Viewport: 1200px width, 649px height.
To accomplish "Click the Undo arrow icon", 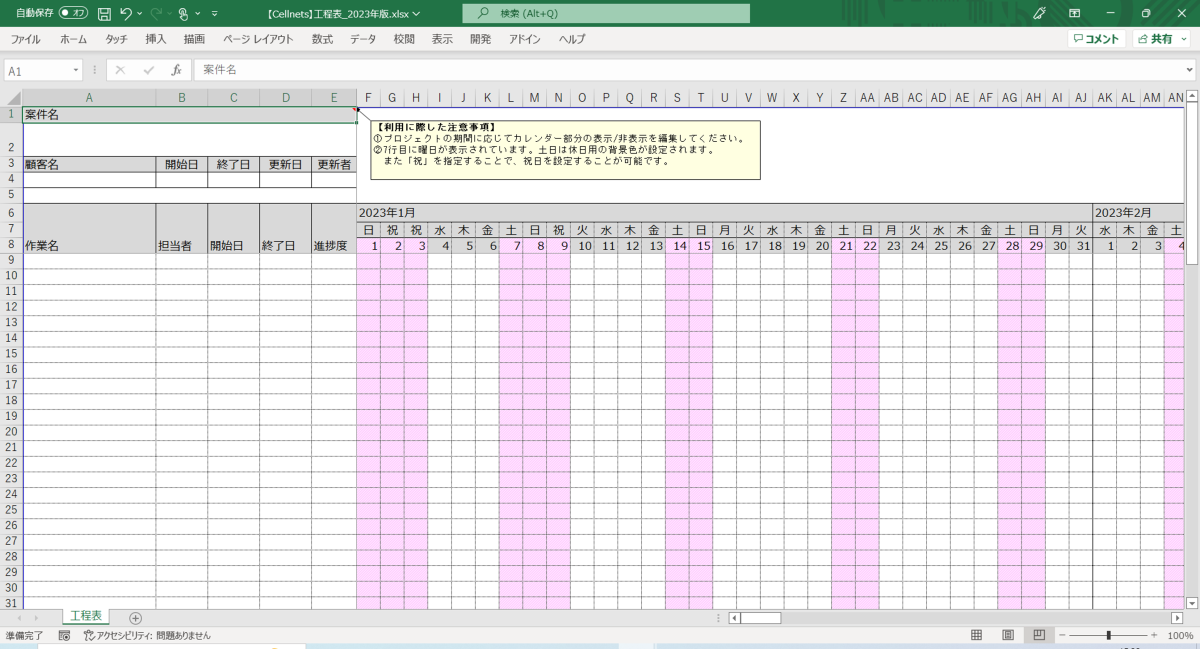I will pos(125,14).
